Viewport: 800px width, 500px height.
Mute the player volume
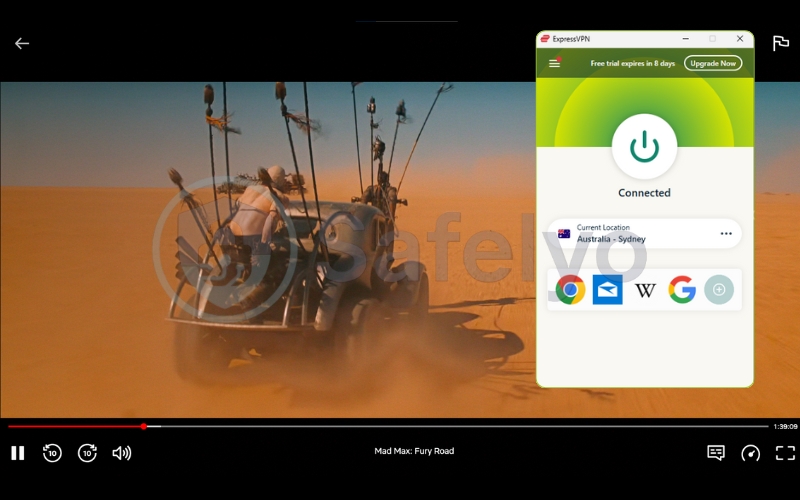[x=122, y=453]
